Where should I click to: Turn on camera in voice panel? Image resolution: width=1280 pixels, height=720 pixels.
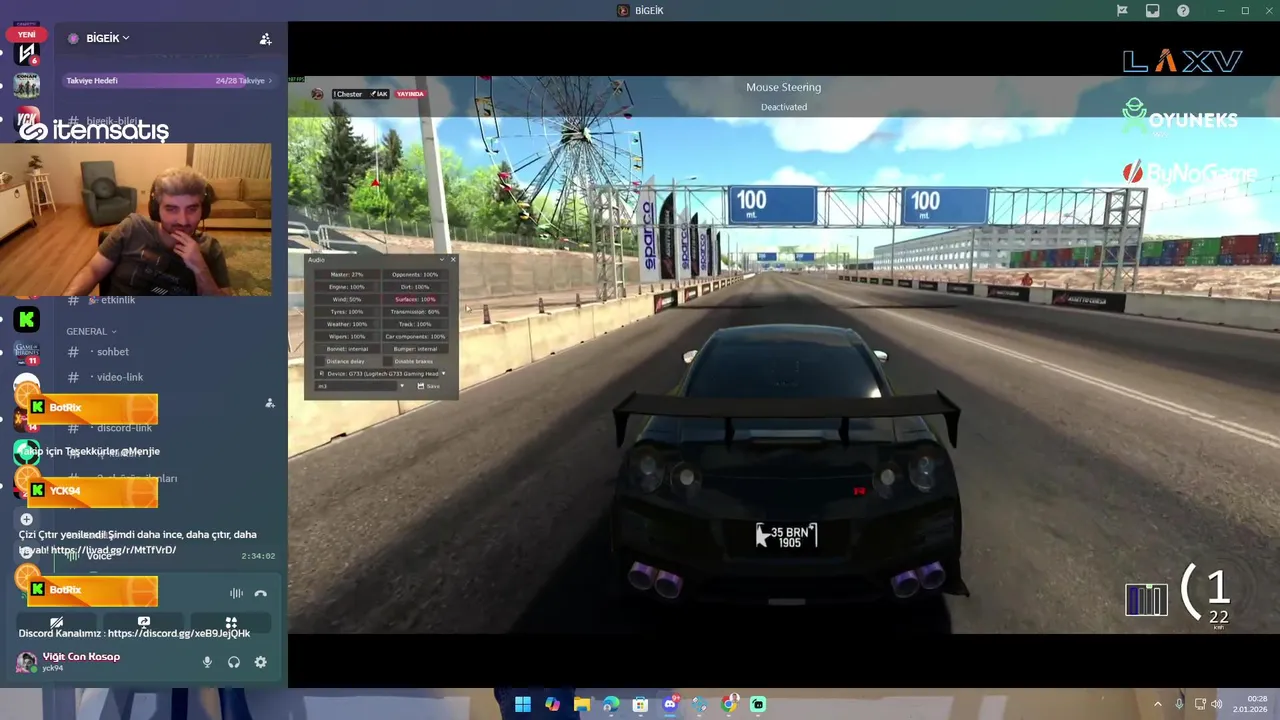pos(57,622)
